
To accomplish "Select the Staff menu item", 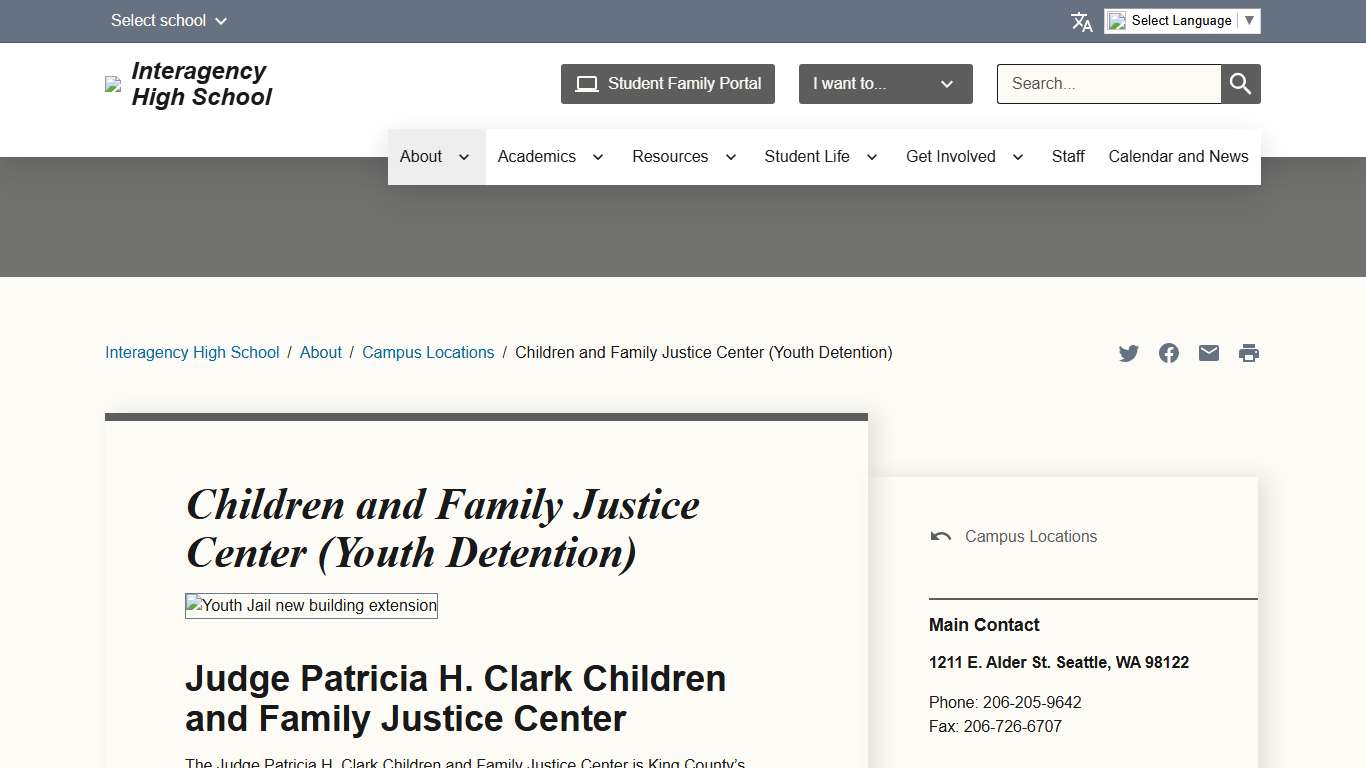I will (x=1068, y=156).
